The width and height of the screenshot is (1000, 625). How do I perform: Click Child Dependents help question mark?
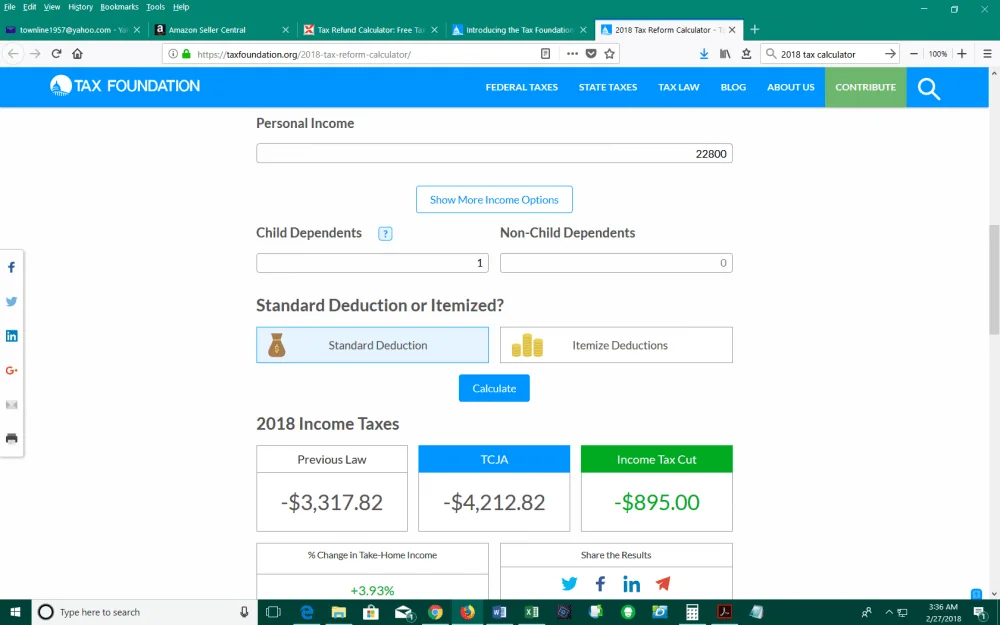(x=385, y=233)
